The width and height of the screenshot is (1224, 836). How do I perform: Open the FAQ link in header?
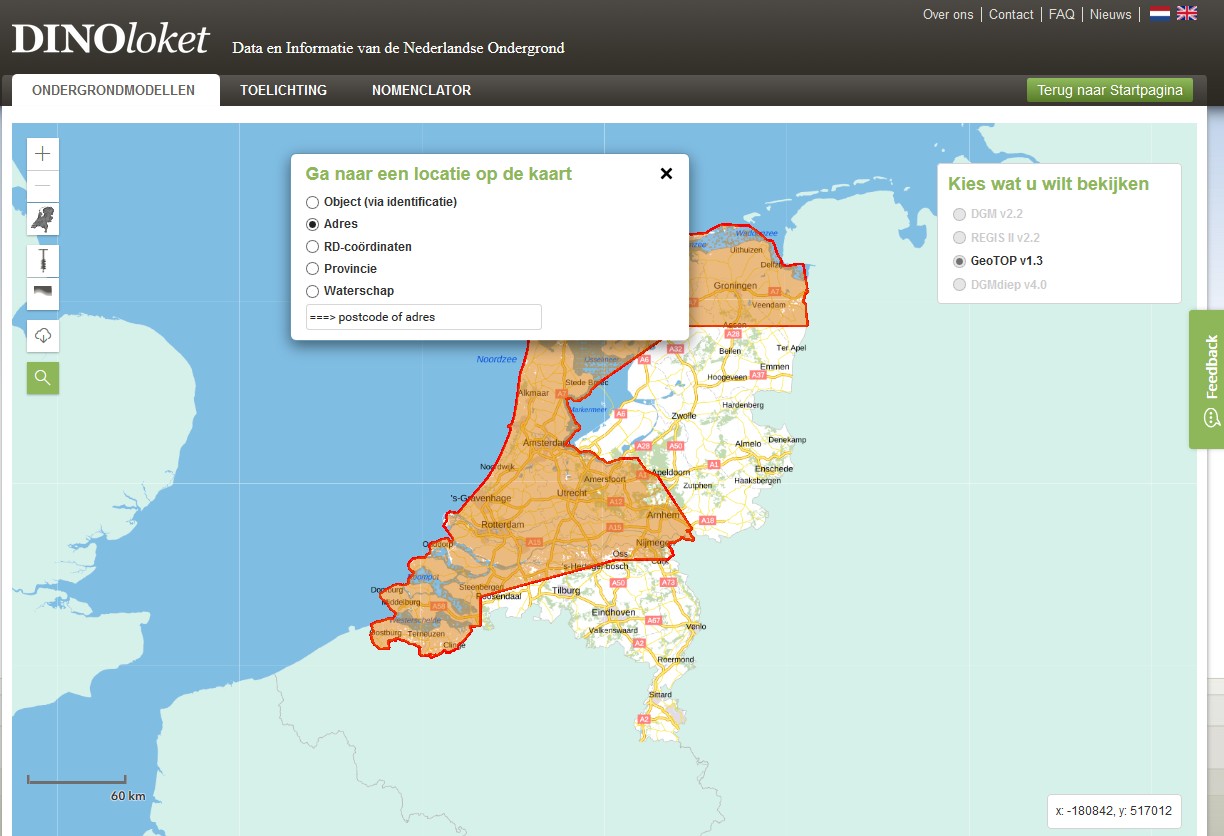(1061, 14)
